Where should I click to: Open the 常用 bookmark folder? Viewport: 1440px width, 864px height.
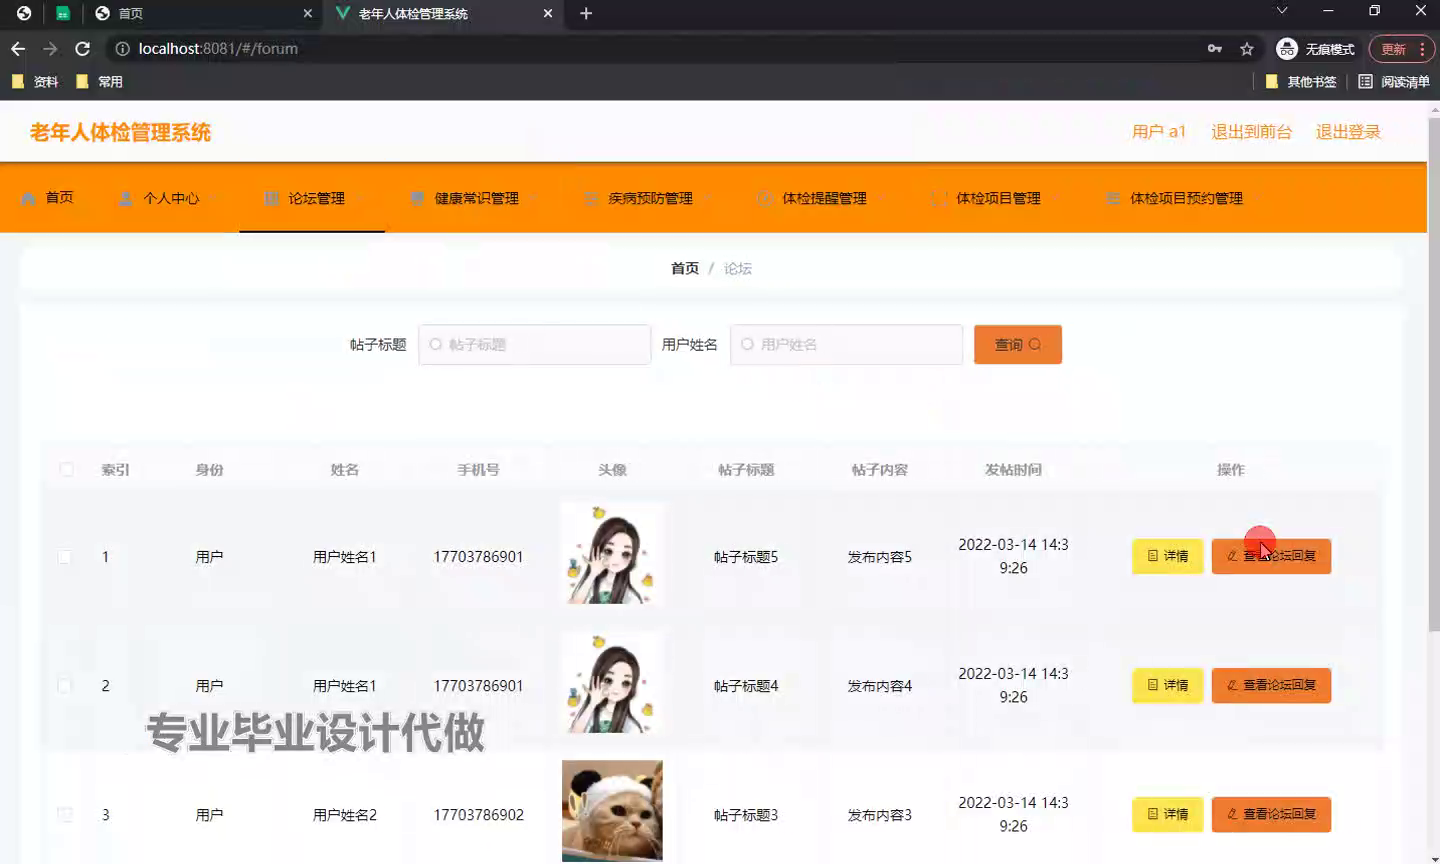[99, 82]
